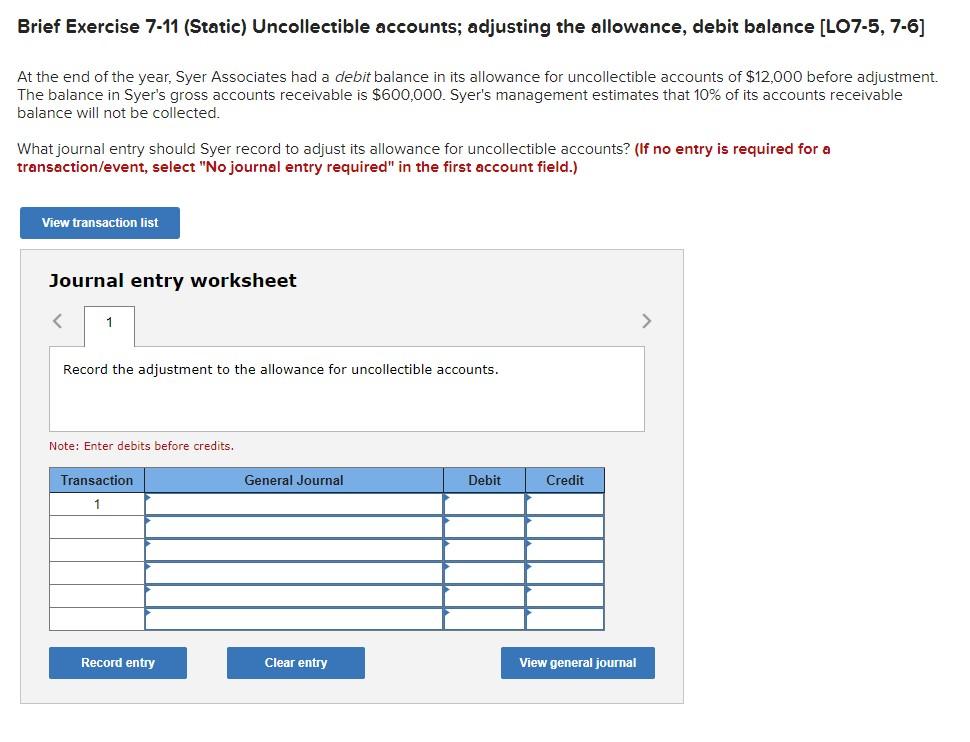Click the View transaction list button

pos(99,222)
